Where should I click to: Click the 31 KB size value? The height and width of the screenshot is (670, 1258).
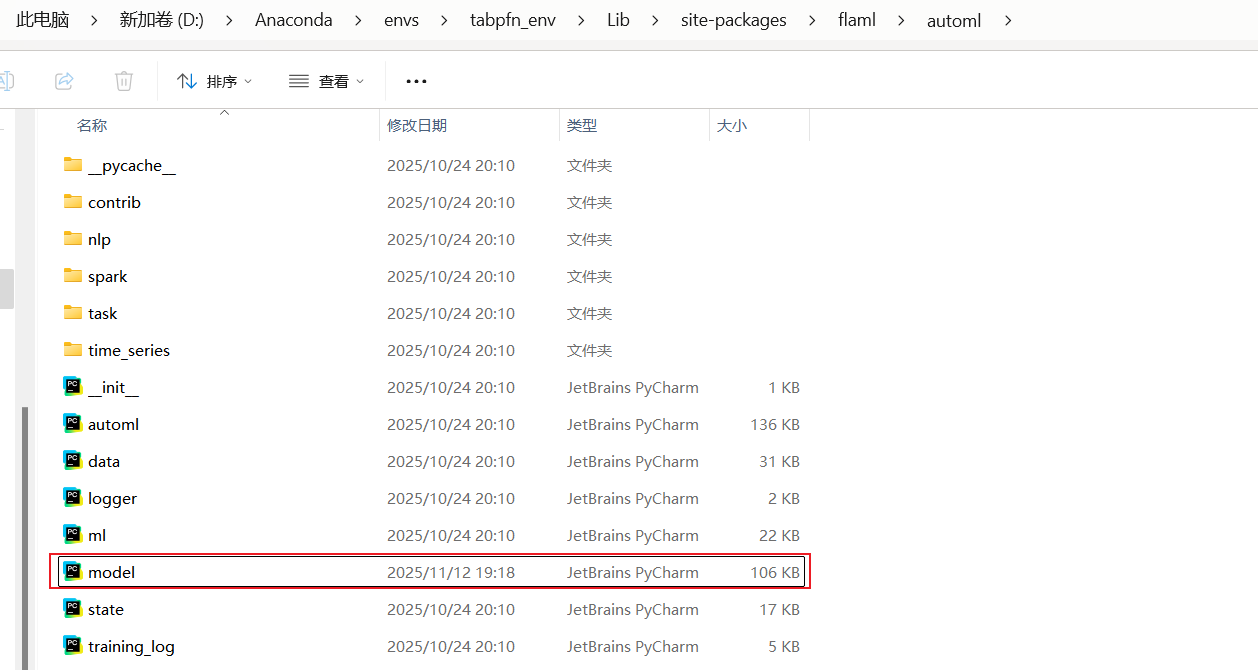[779, 461]
